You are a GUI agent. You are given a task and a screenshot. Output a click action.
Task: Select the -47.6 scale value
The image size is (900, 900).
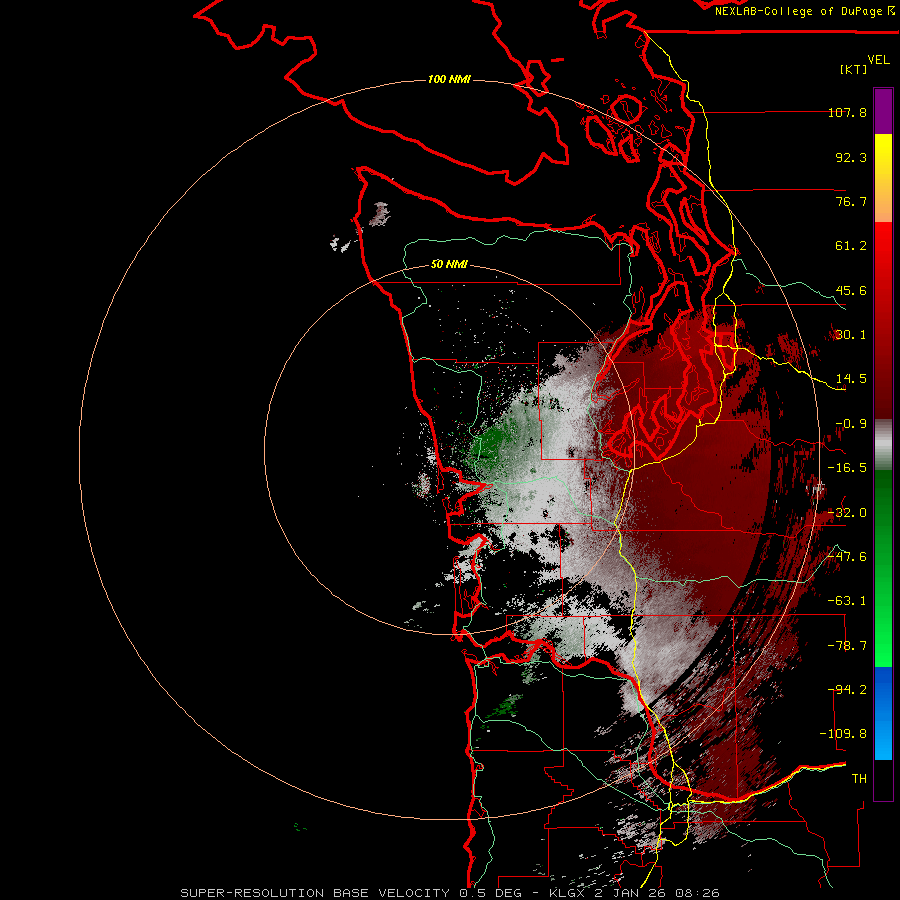tap(847, 557)
